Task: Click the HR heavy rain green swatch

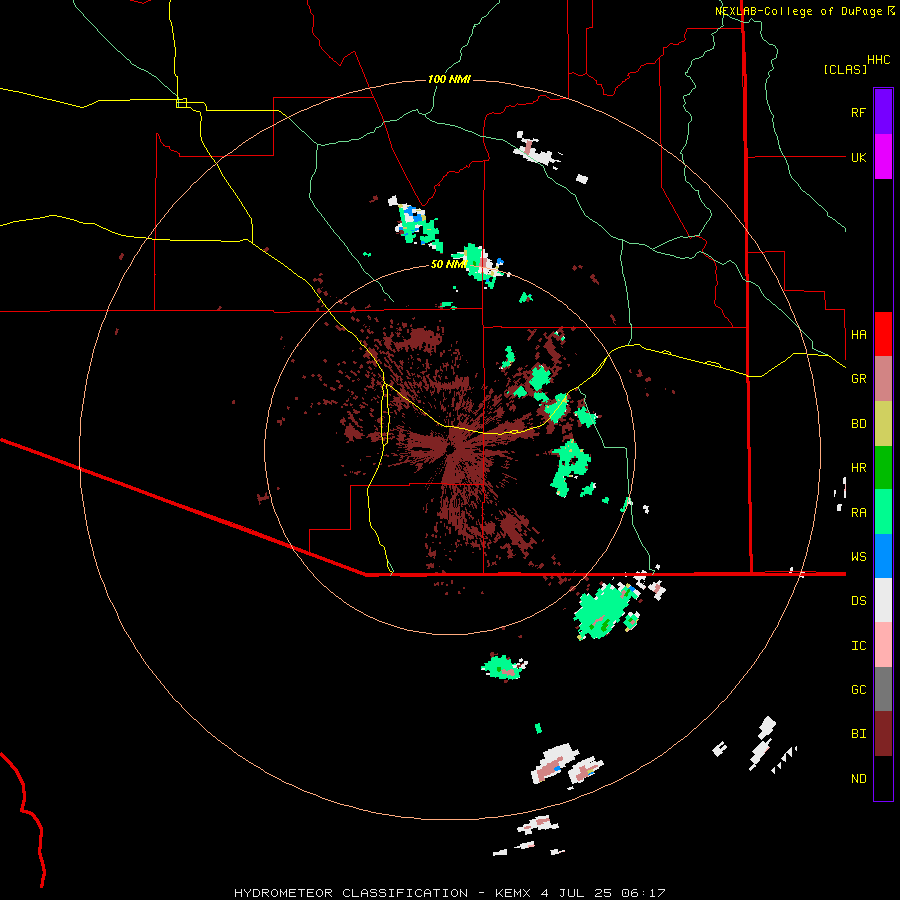Action: [x=883, y=468]
